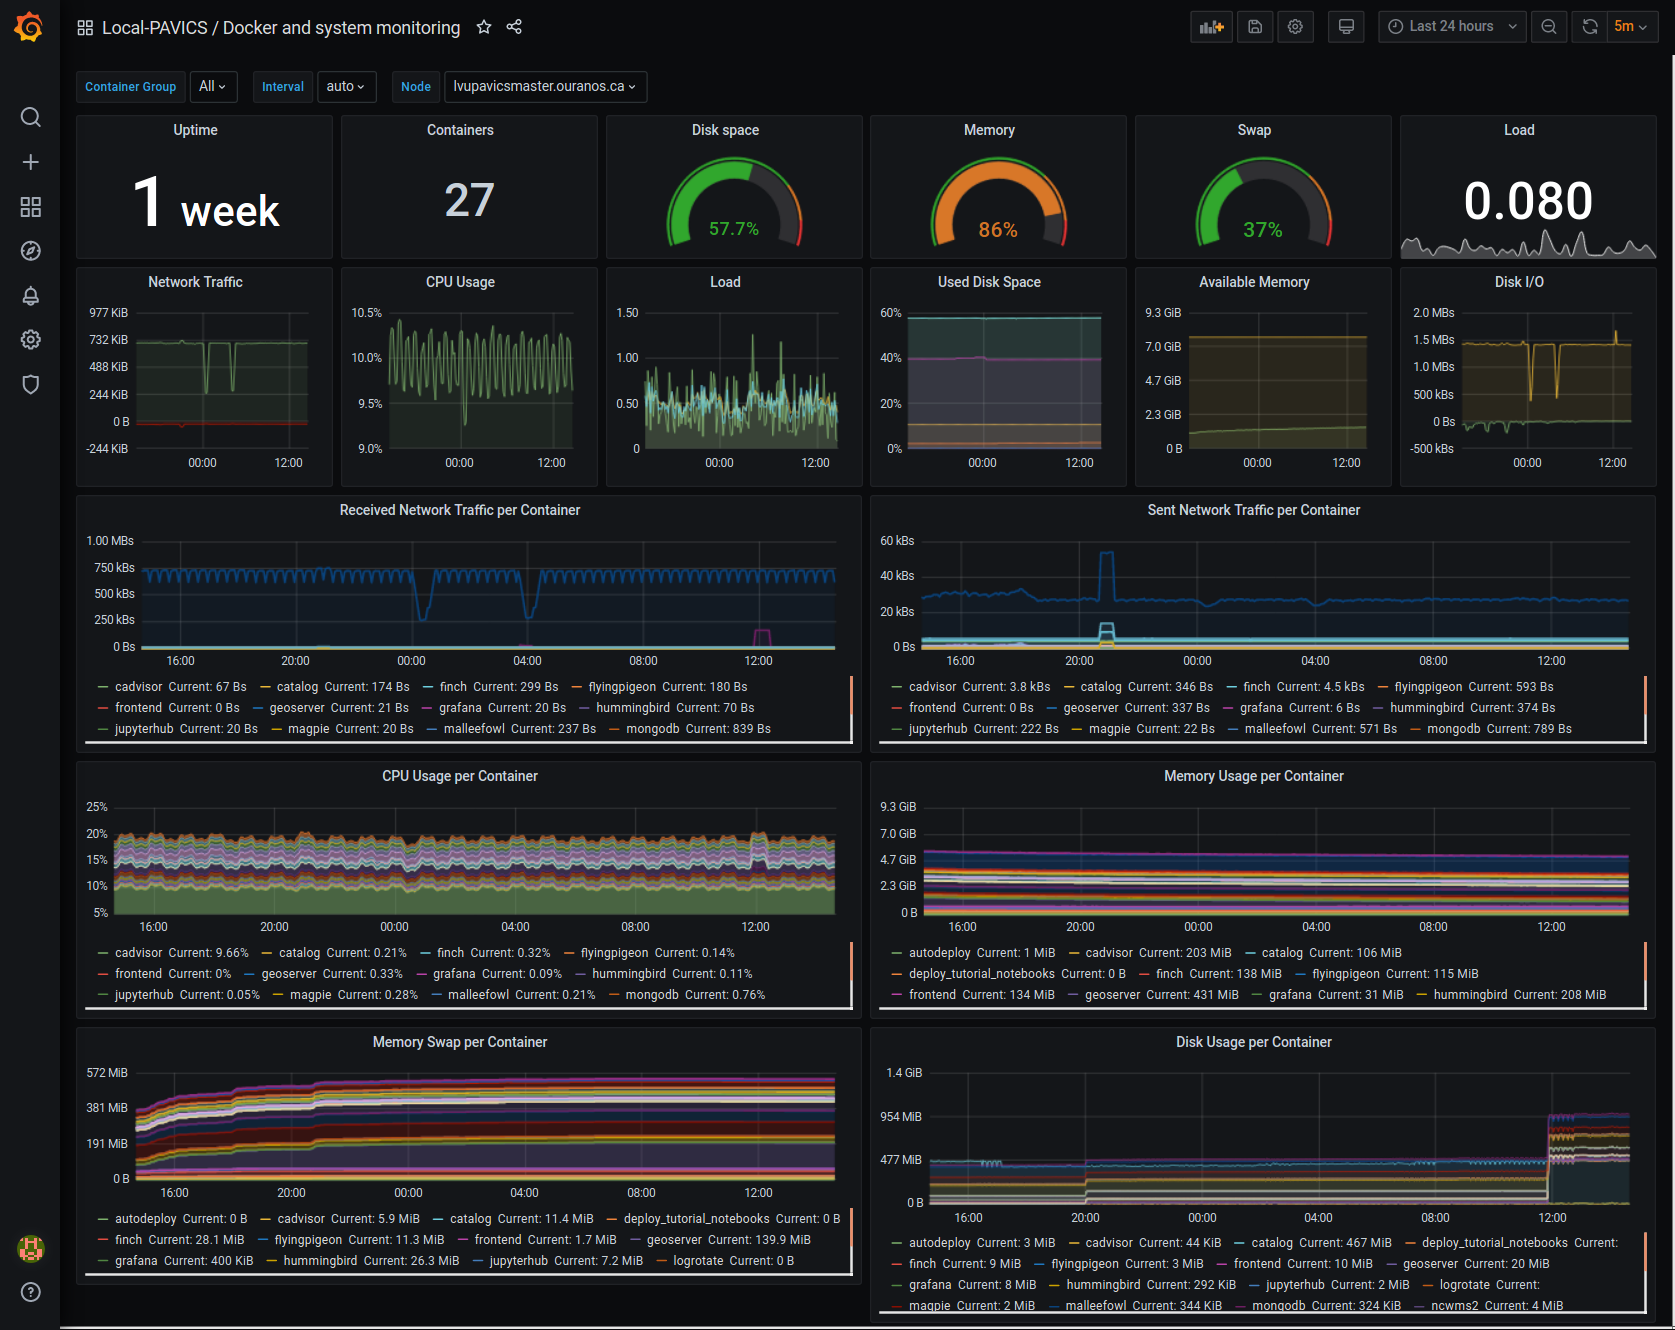Share the dashboard via the share button
Screen dimensions: 1675x1330
pos(514,27)
